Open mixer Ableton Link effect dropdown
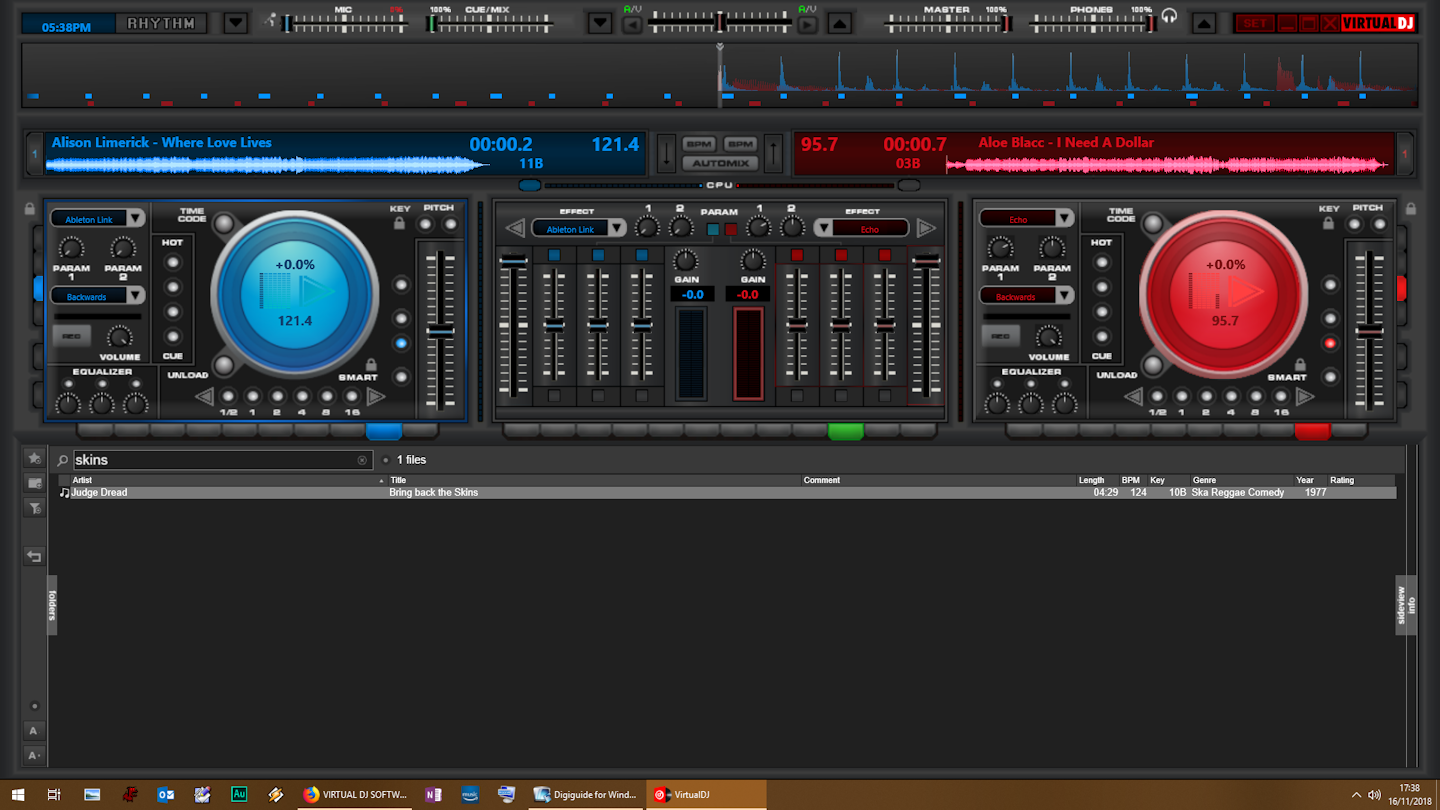 tap(617, 229)
